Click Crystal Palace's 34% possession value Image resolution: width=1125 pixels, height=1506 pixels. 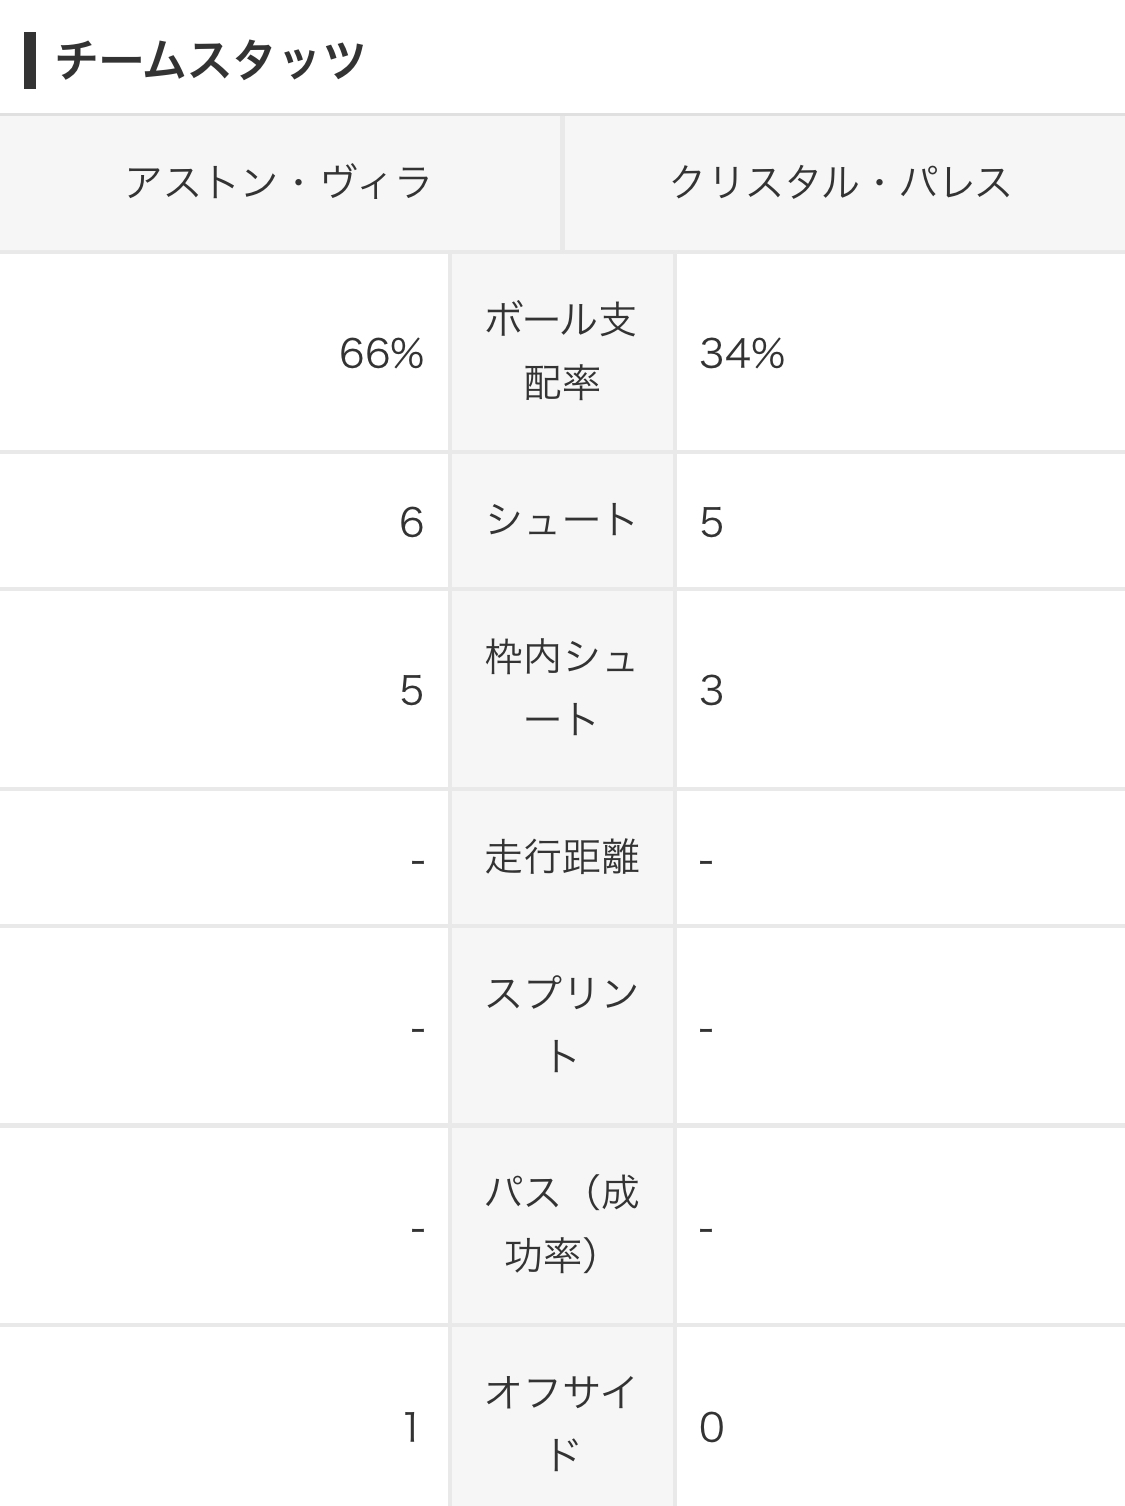[x=742, y=353]
